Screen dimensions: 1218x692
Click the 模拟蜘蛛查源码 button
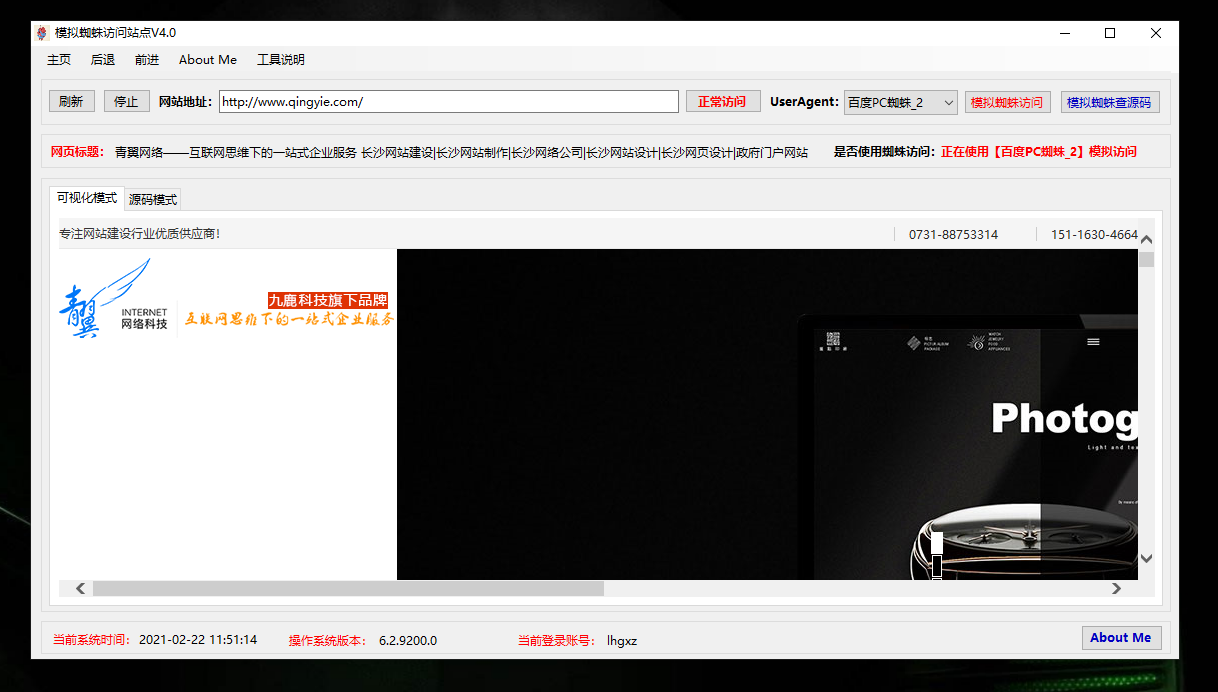[x=1109, y=102]
